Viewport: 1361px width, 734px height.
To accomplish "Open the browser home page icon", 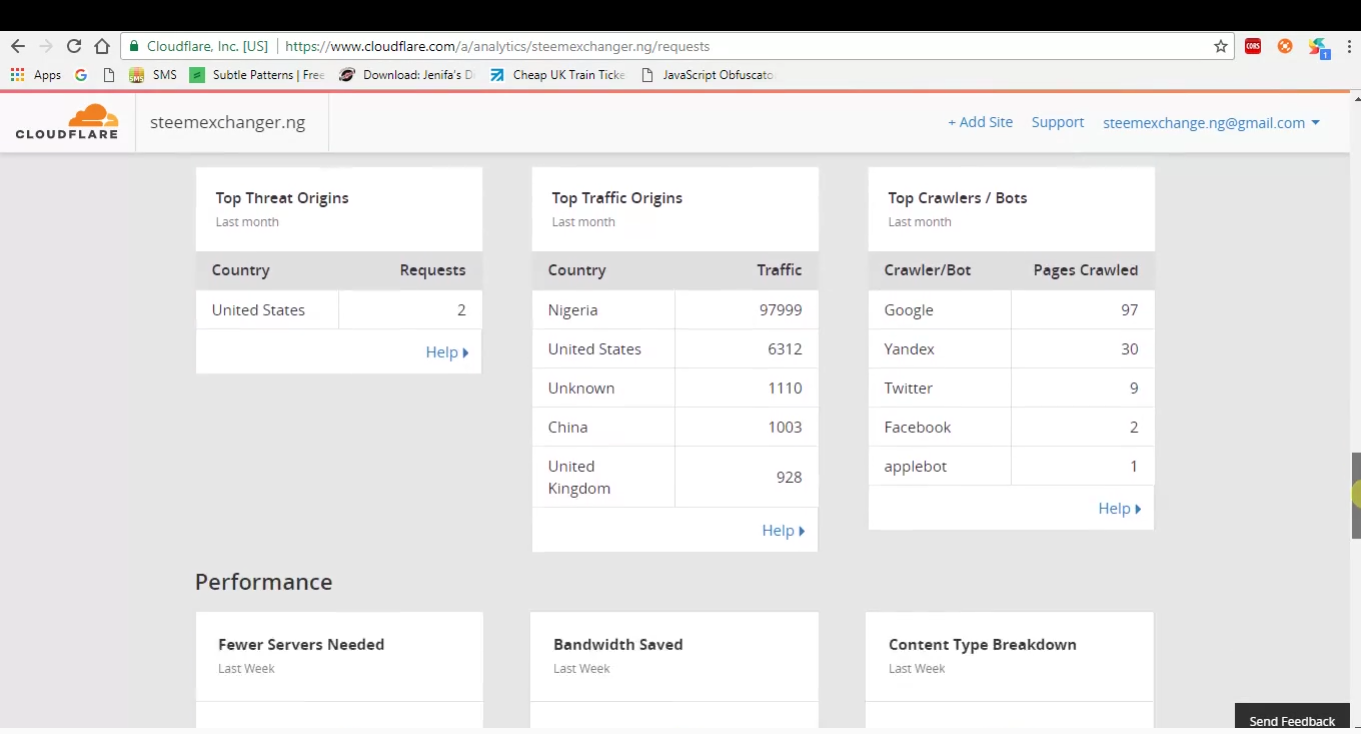I will click(102, 46).
